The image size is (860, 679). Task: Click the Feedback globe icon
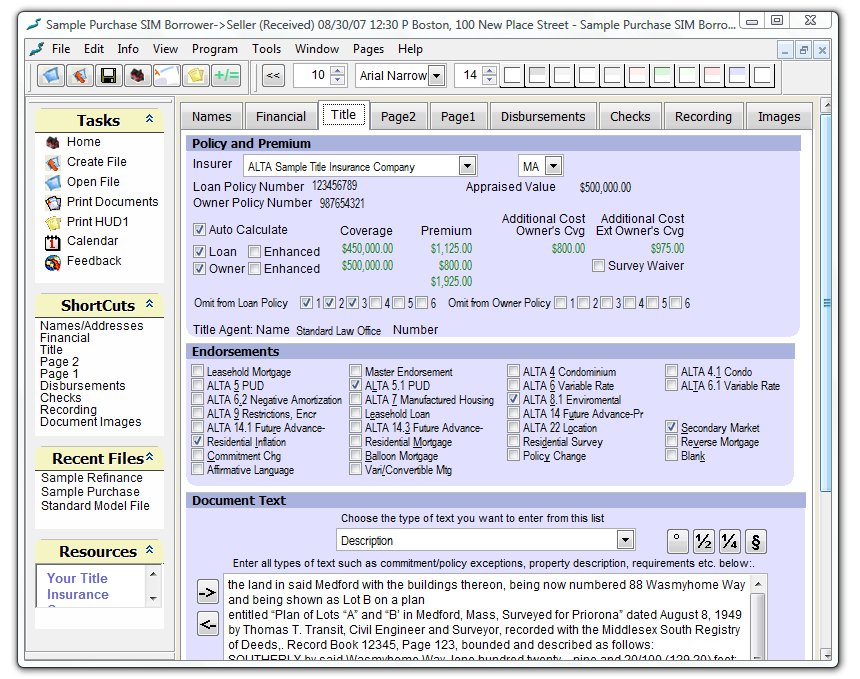point(53,262)
